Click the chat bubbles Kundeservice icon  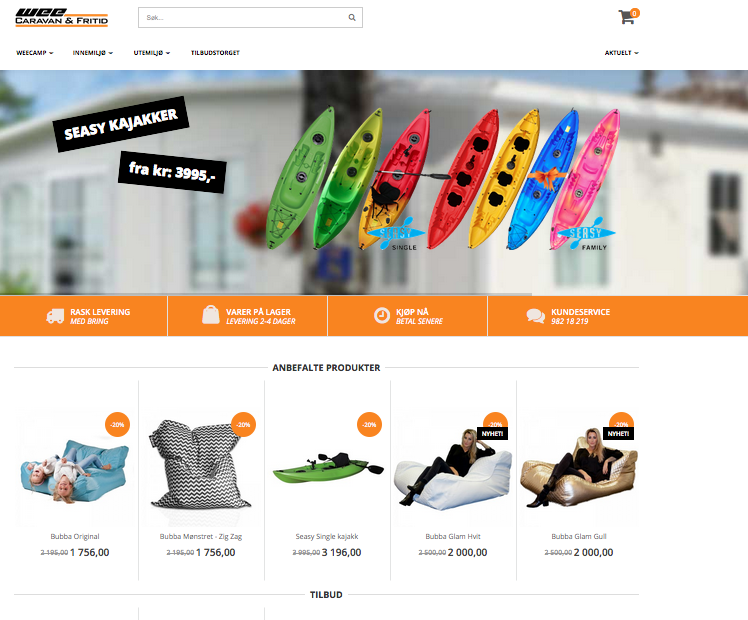click(535, 316)
